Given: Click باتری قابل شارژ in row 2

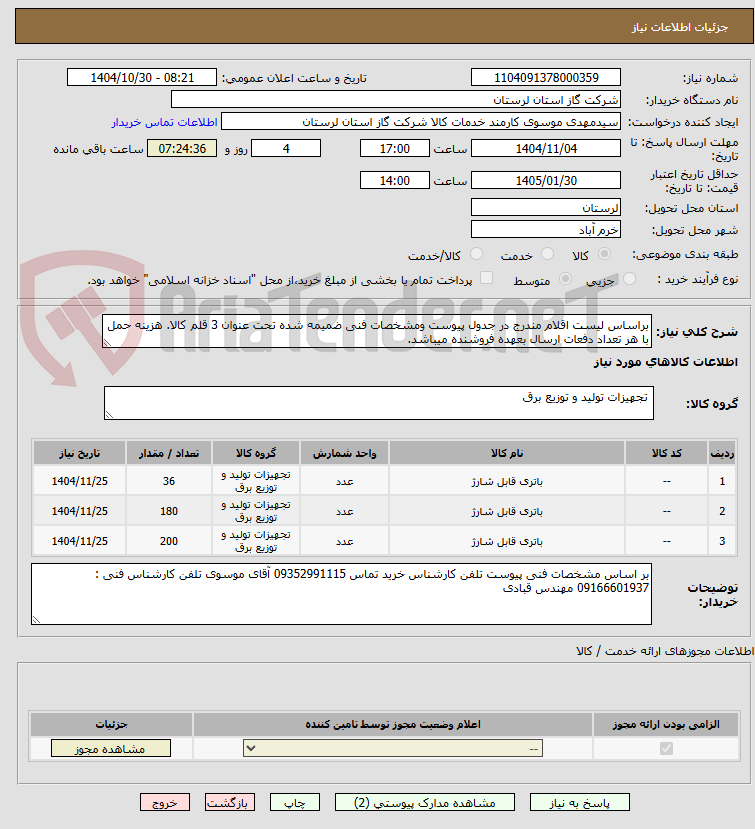Looking at the screenshot, I should coord(507,511).
